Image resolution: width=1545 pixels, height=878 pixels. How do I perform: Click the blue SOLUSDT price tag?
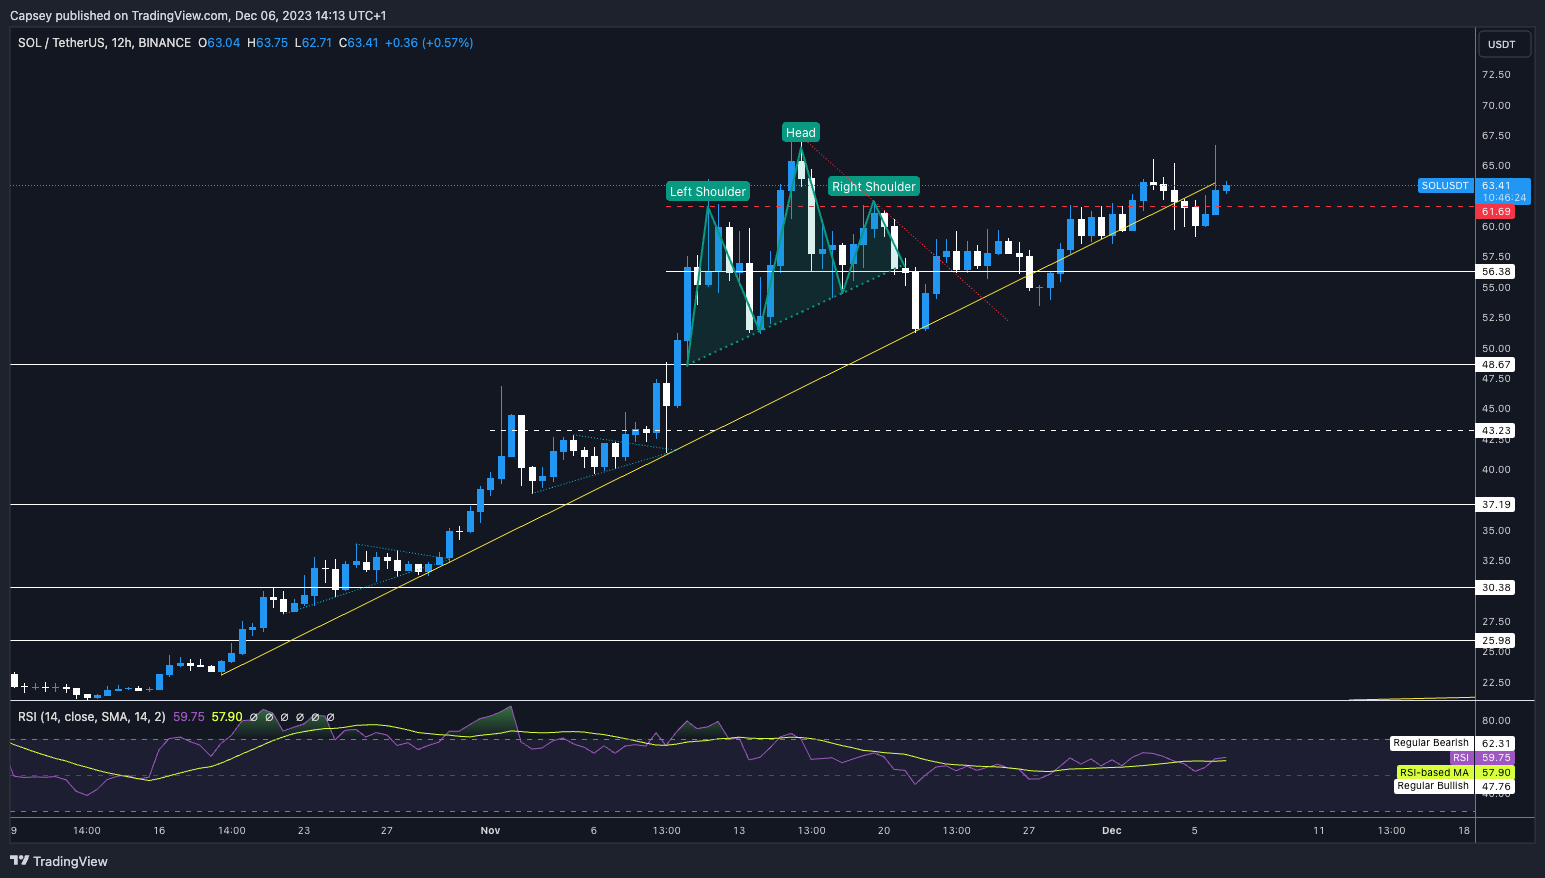(x=1445, y=186)
